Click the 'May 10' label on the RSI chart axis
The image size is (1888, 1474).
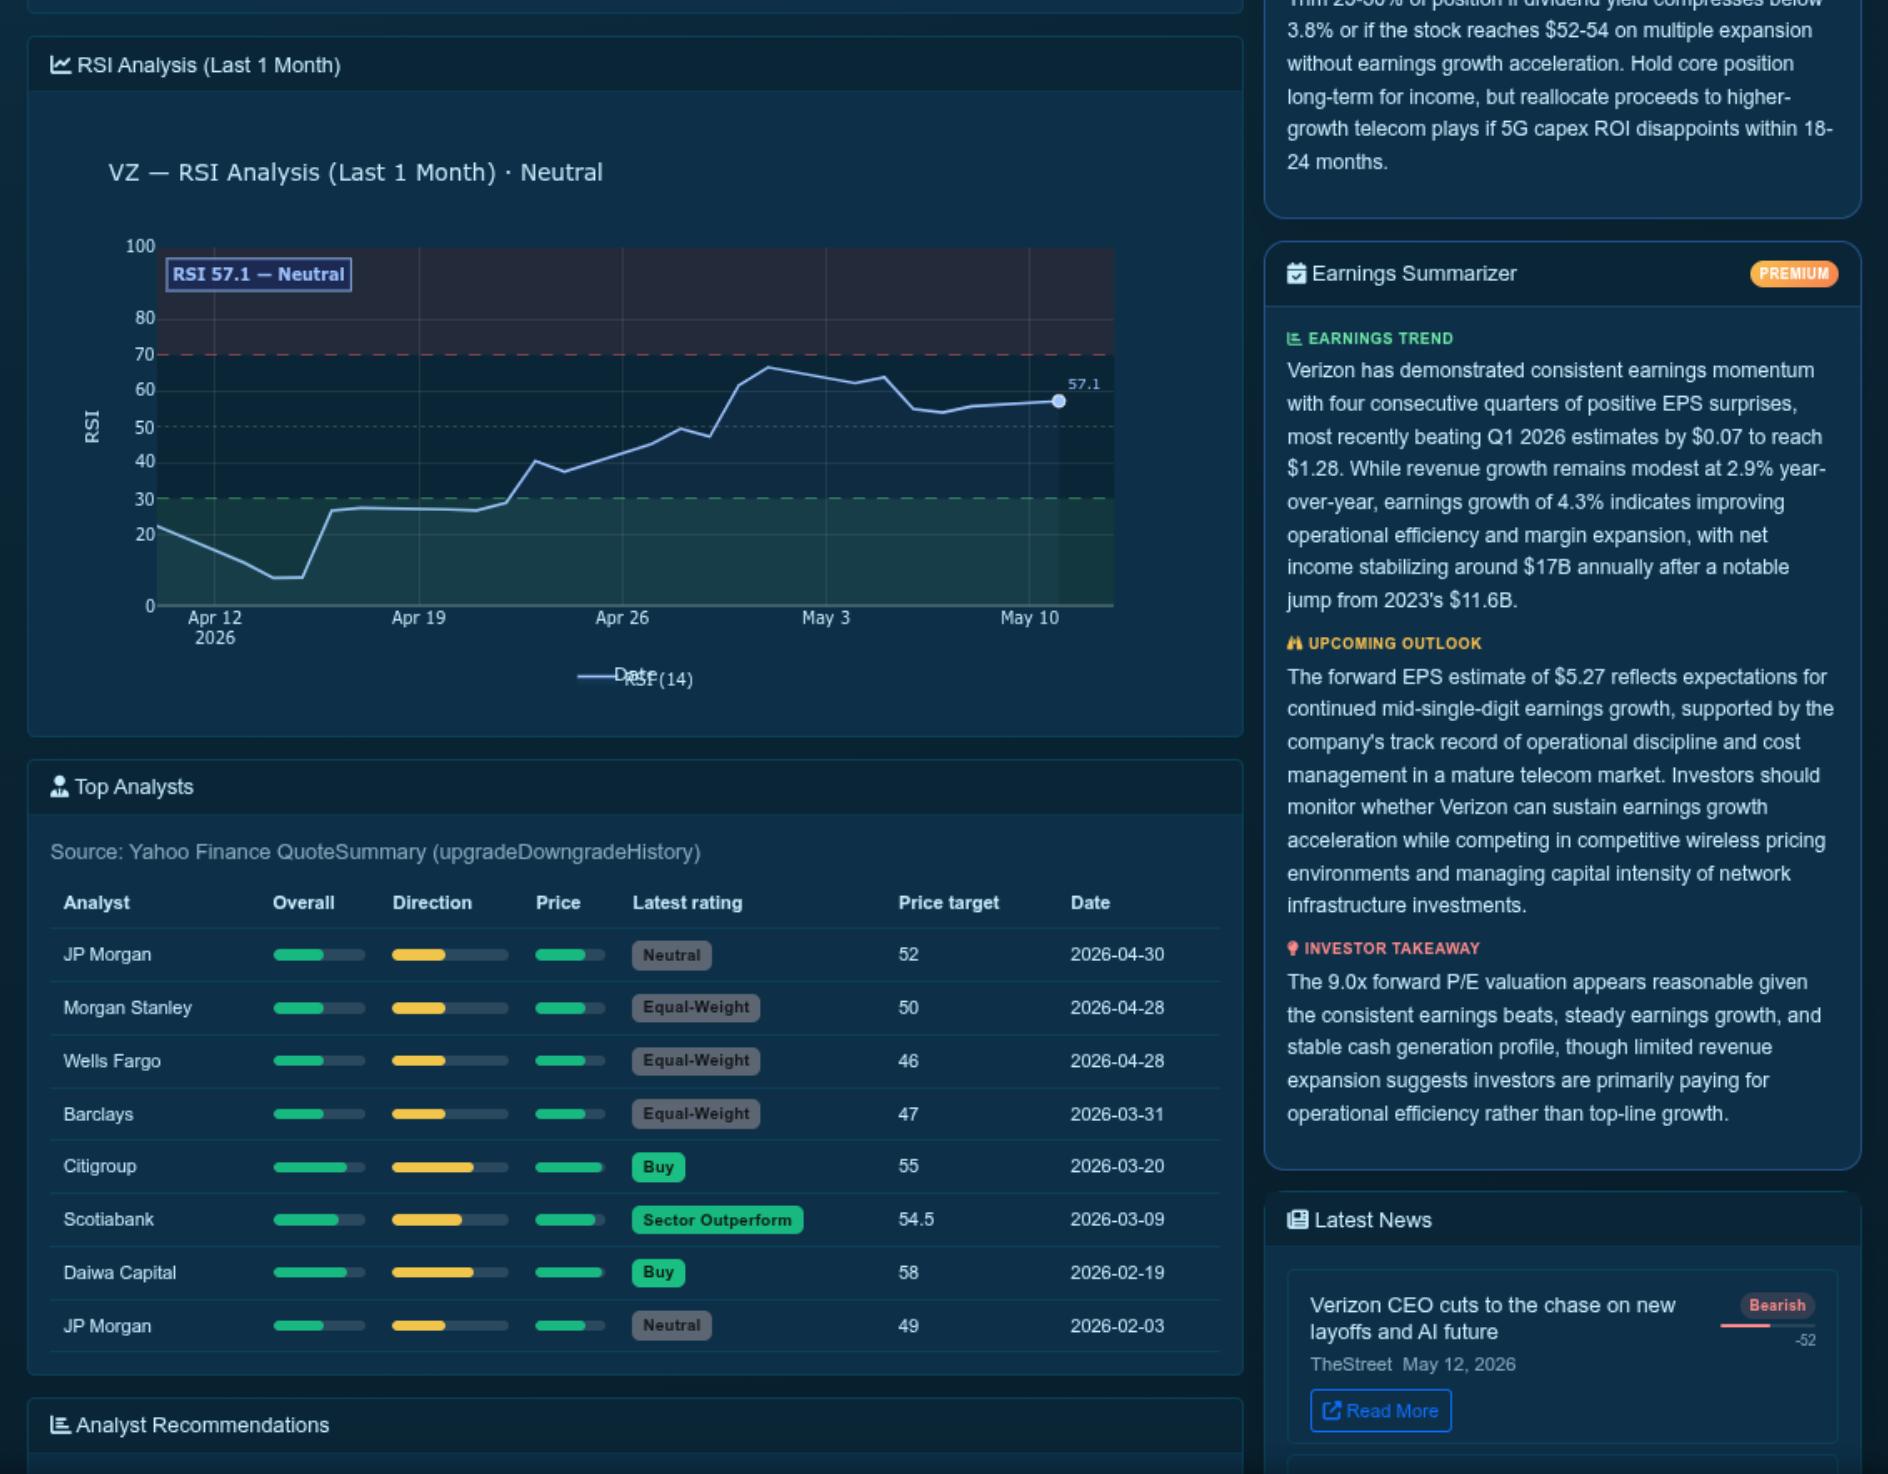coord(1029,618)
